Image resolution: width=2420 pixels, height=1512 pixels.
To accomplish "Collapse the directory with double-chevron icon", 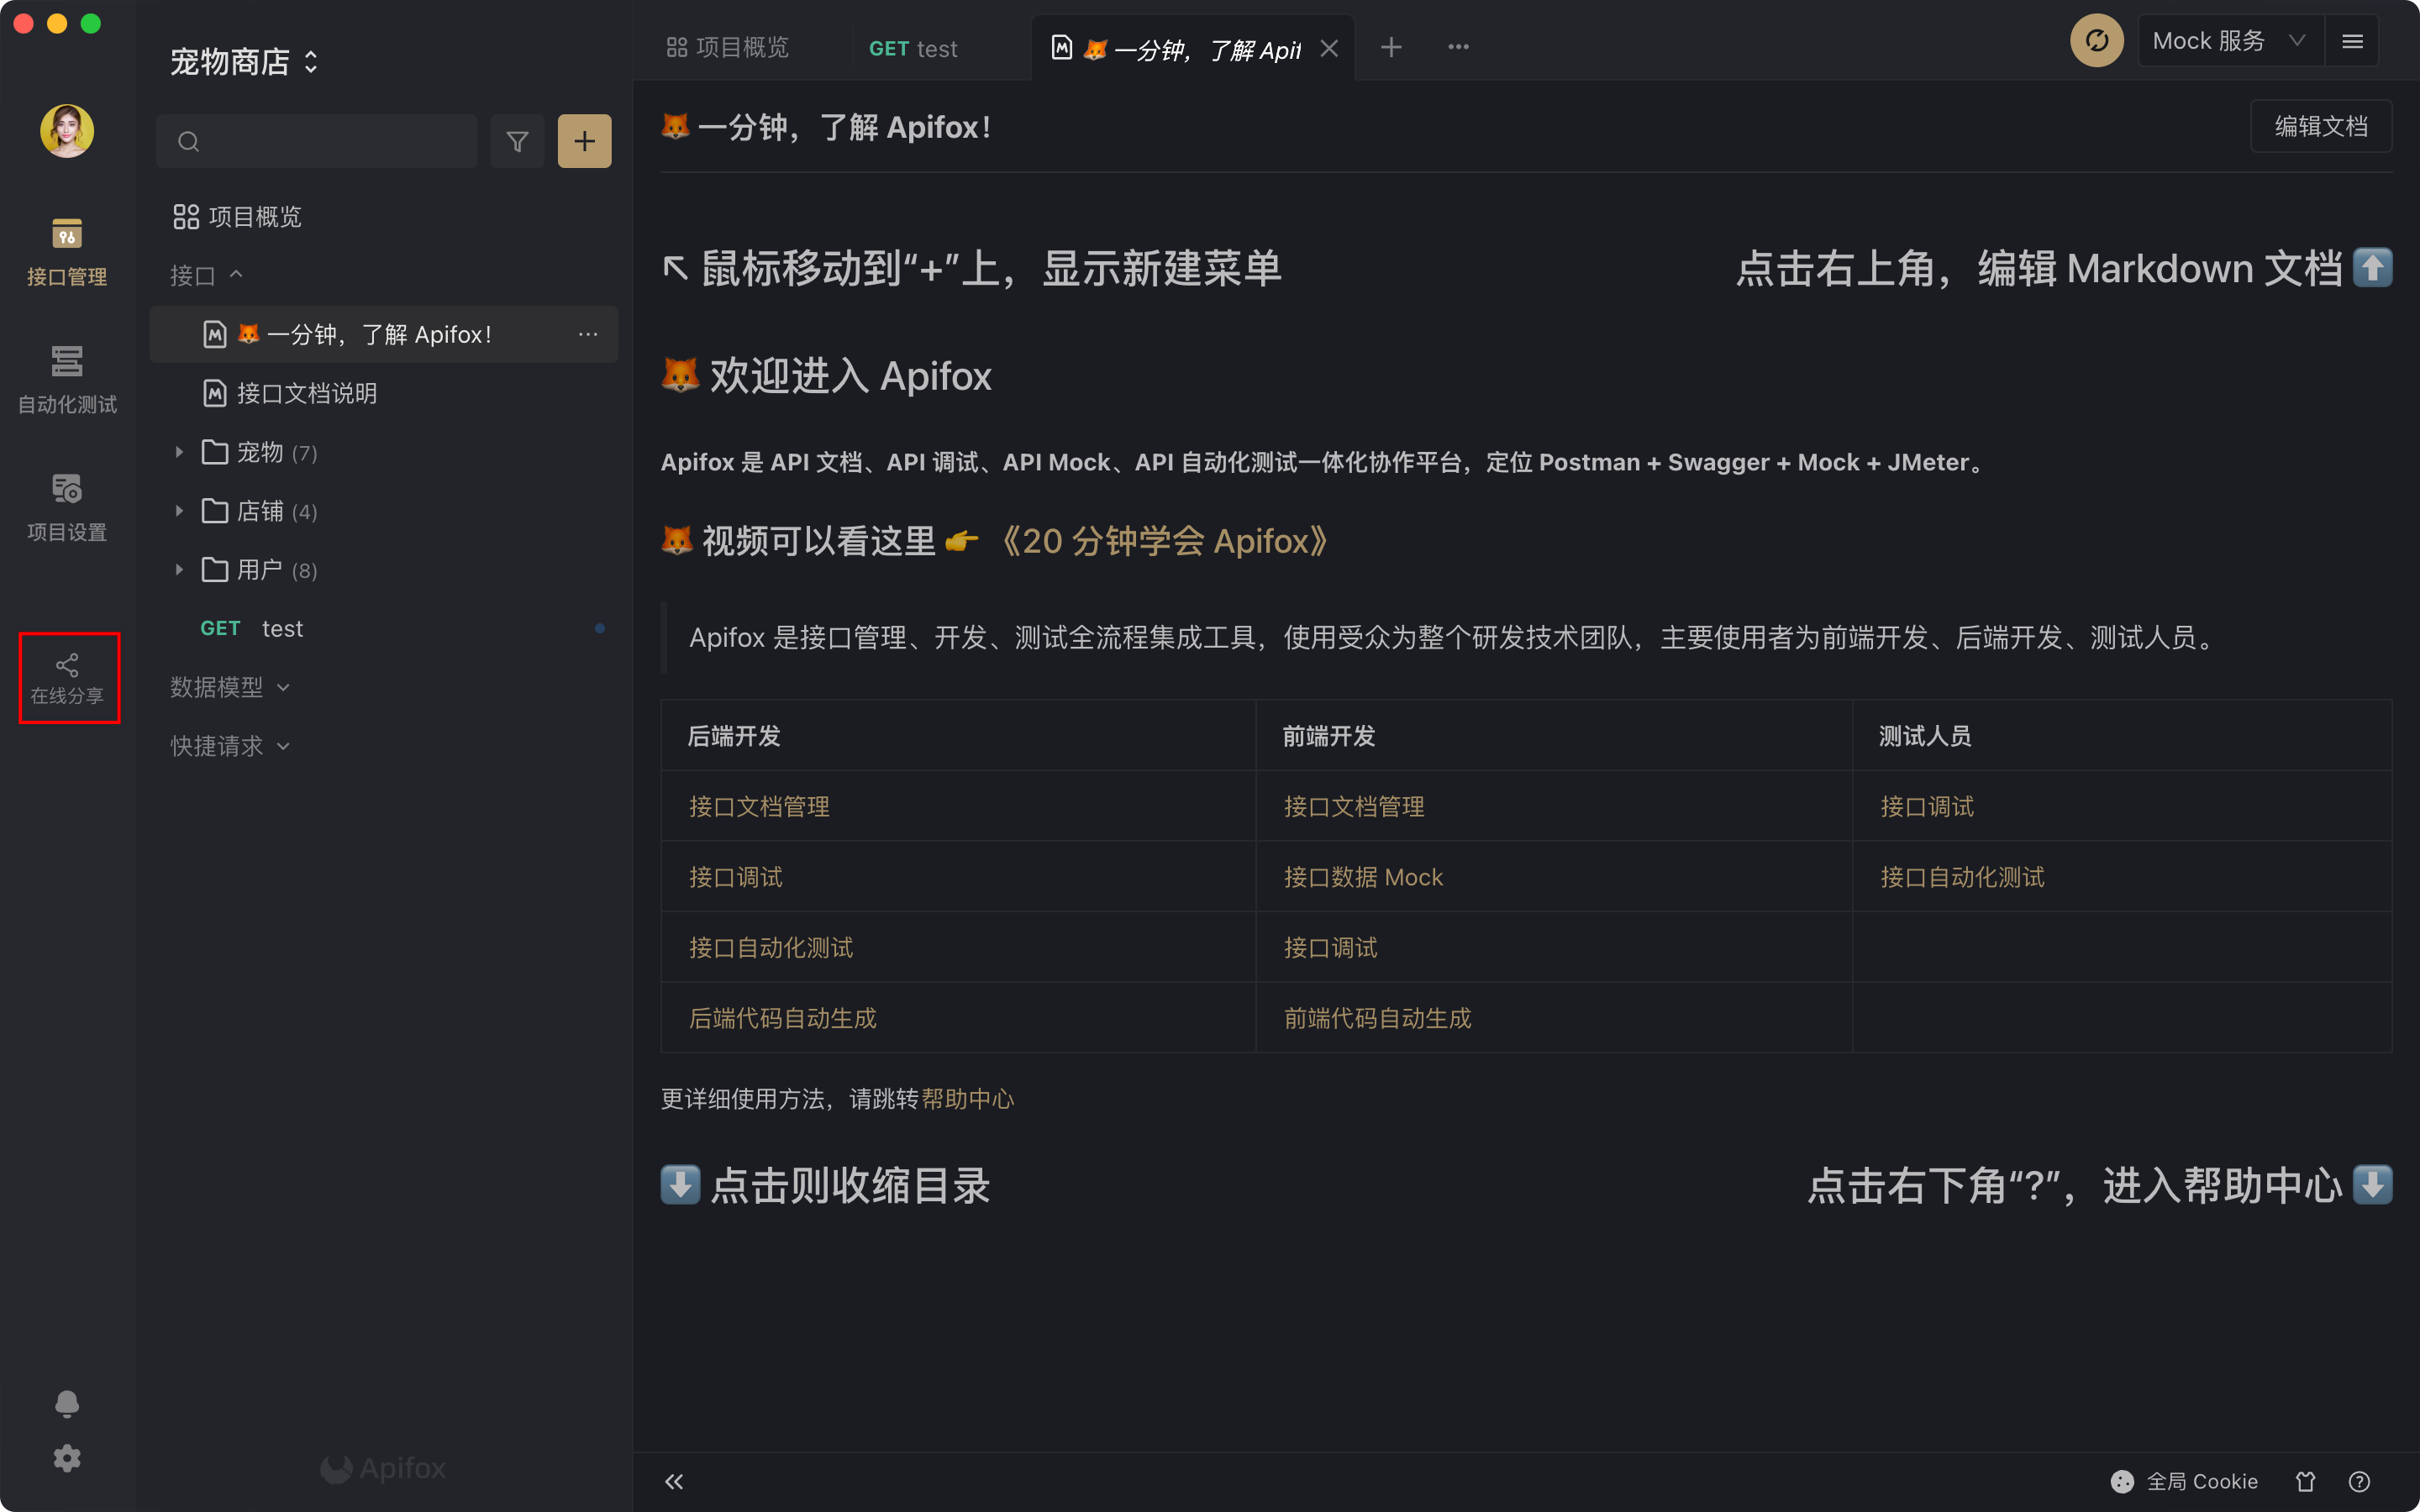I will [674, 1481].
